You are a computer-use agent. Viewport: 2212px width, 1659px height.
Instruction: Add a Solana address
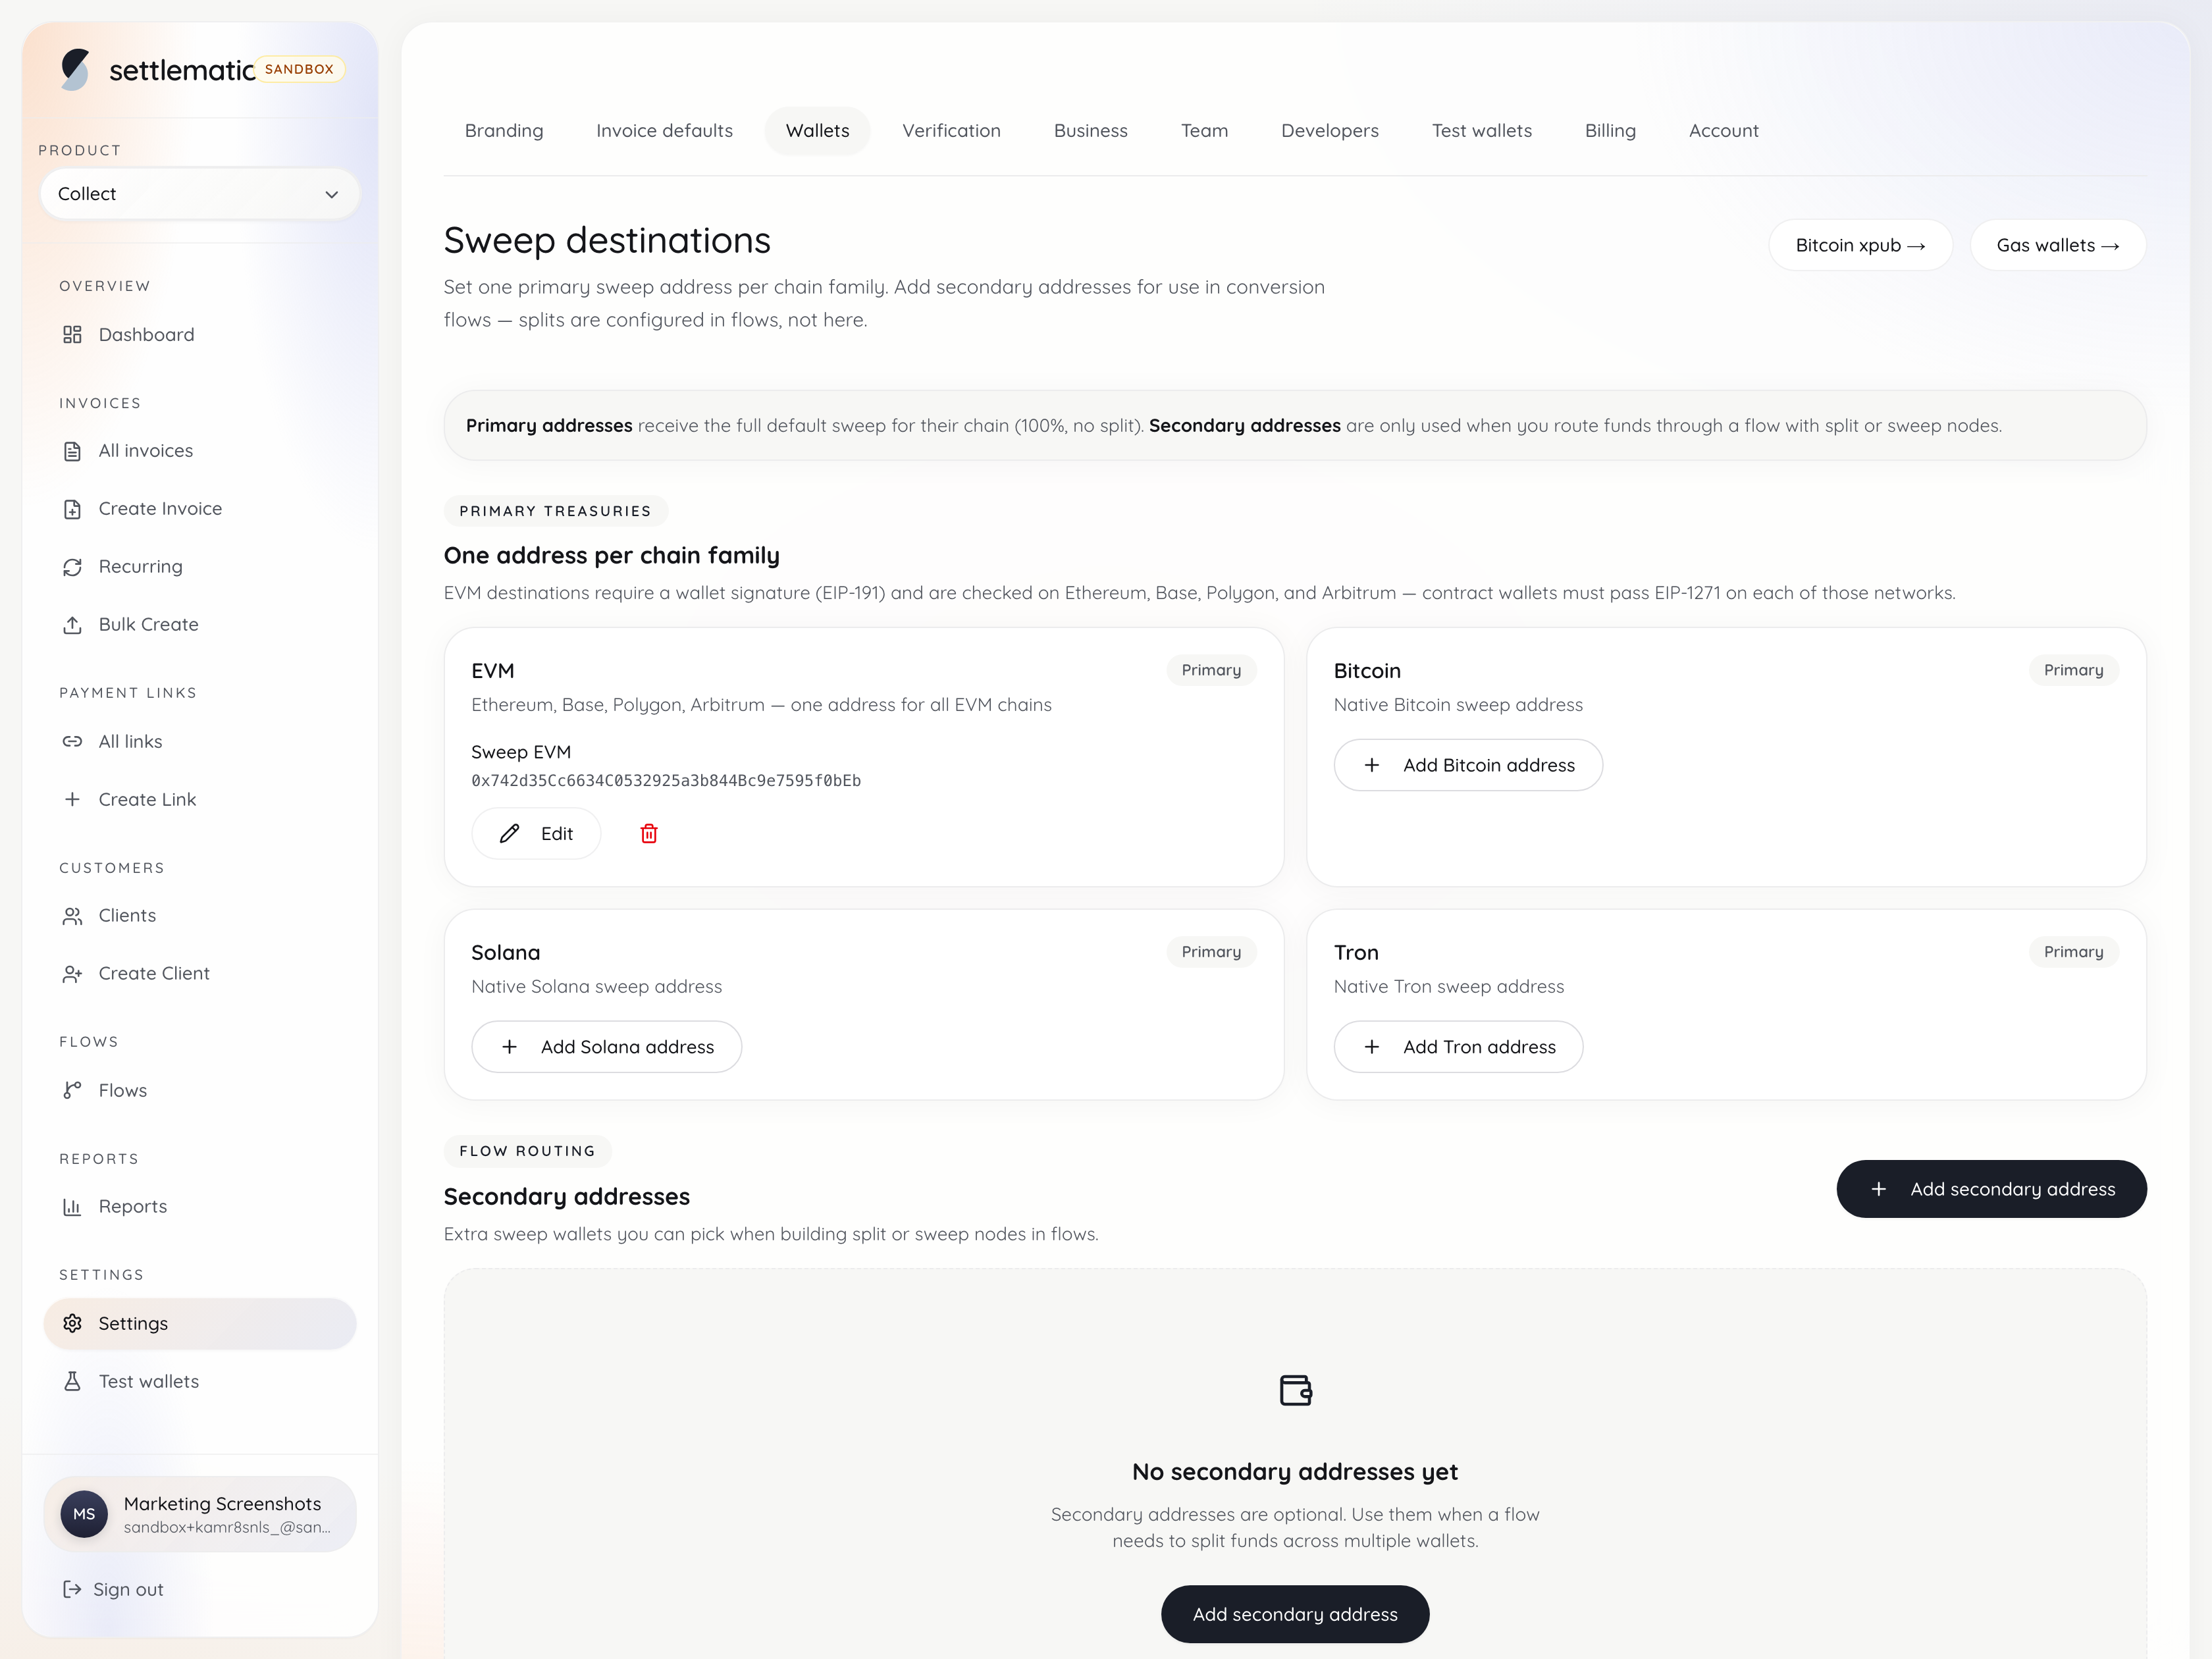pos(606,1047)
